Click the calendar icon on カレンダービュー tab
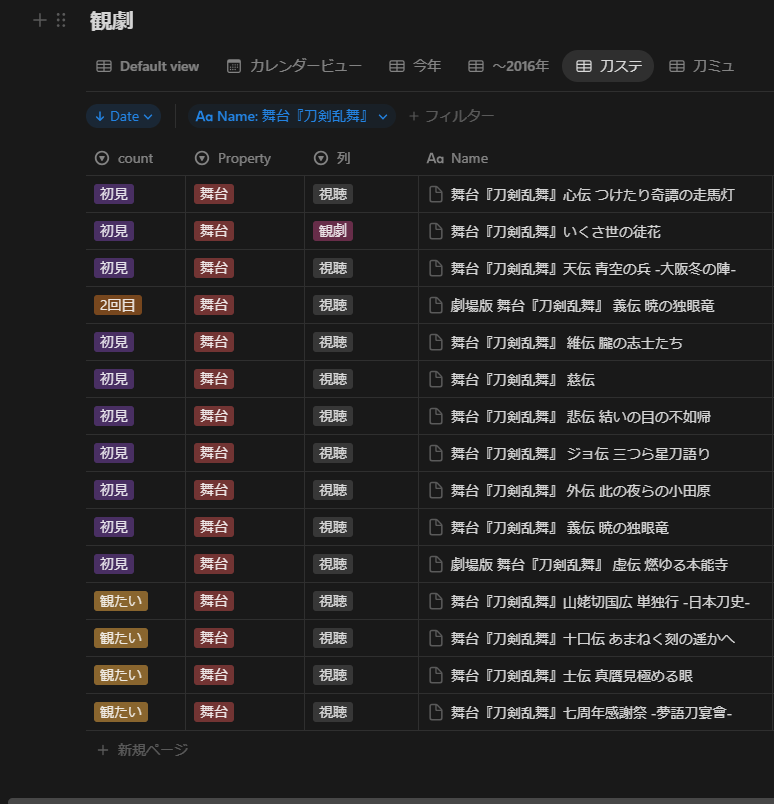The height and width of the screenshot is (804, 774). click(234, 66)
